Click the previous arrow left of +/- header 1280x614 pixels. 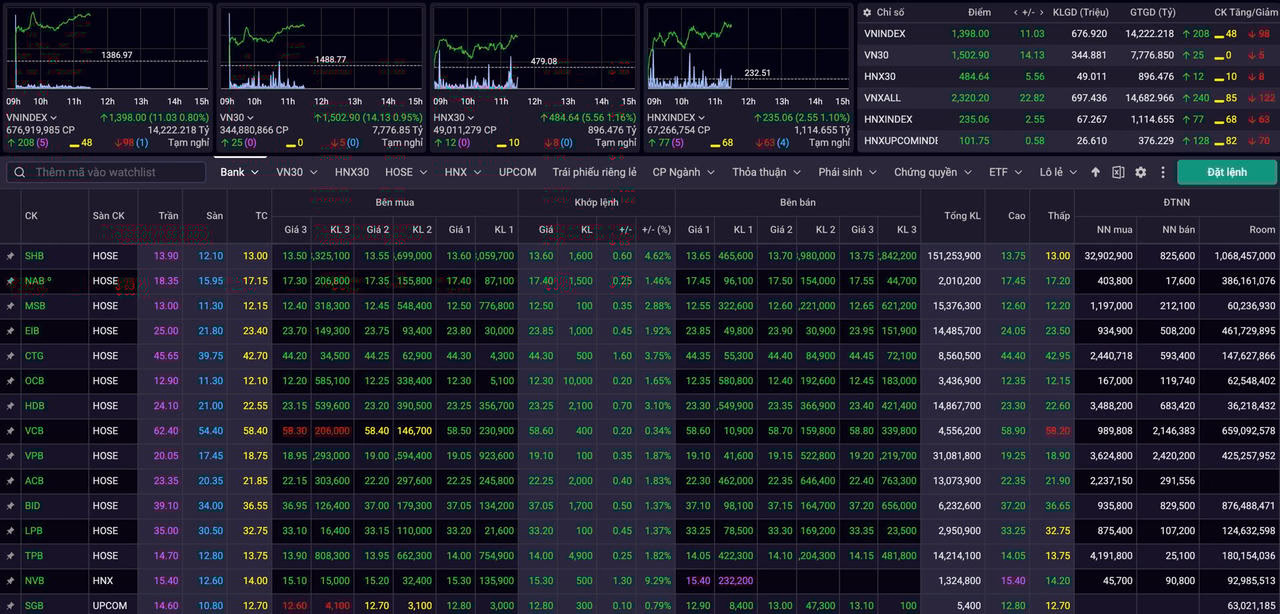[1018, 13]
